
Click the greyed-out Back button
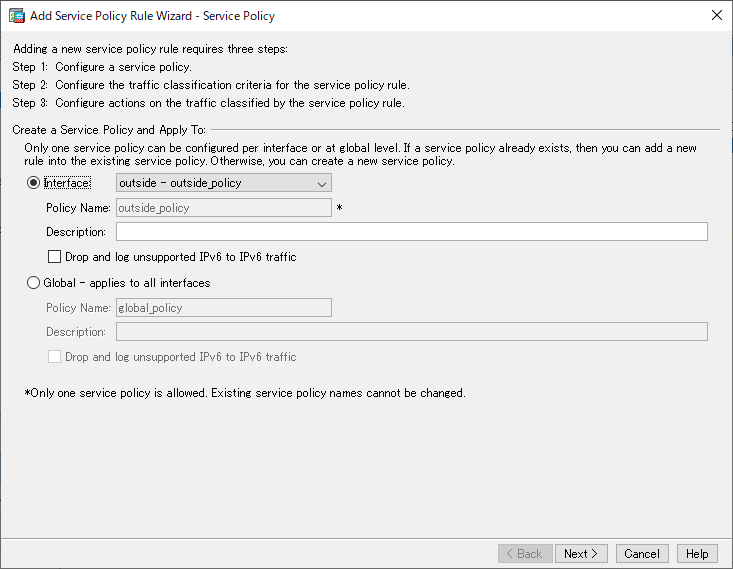click(525, 554)
